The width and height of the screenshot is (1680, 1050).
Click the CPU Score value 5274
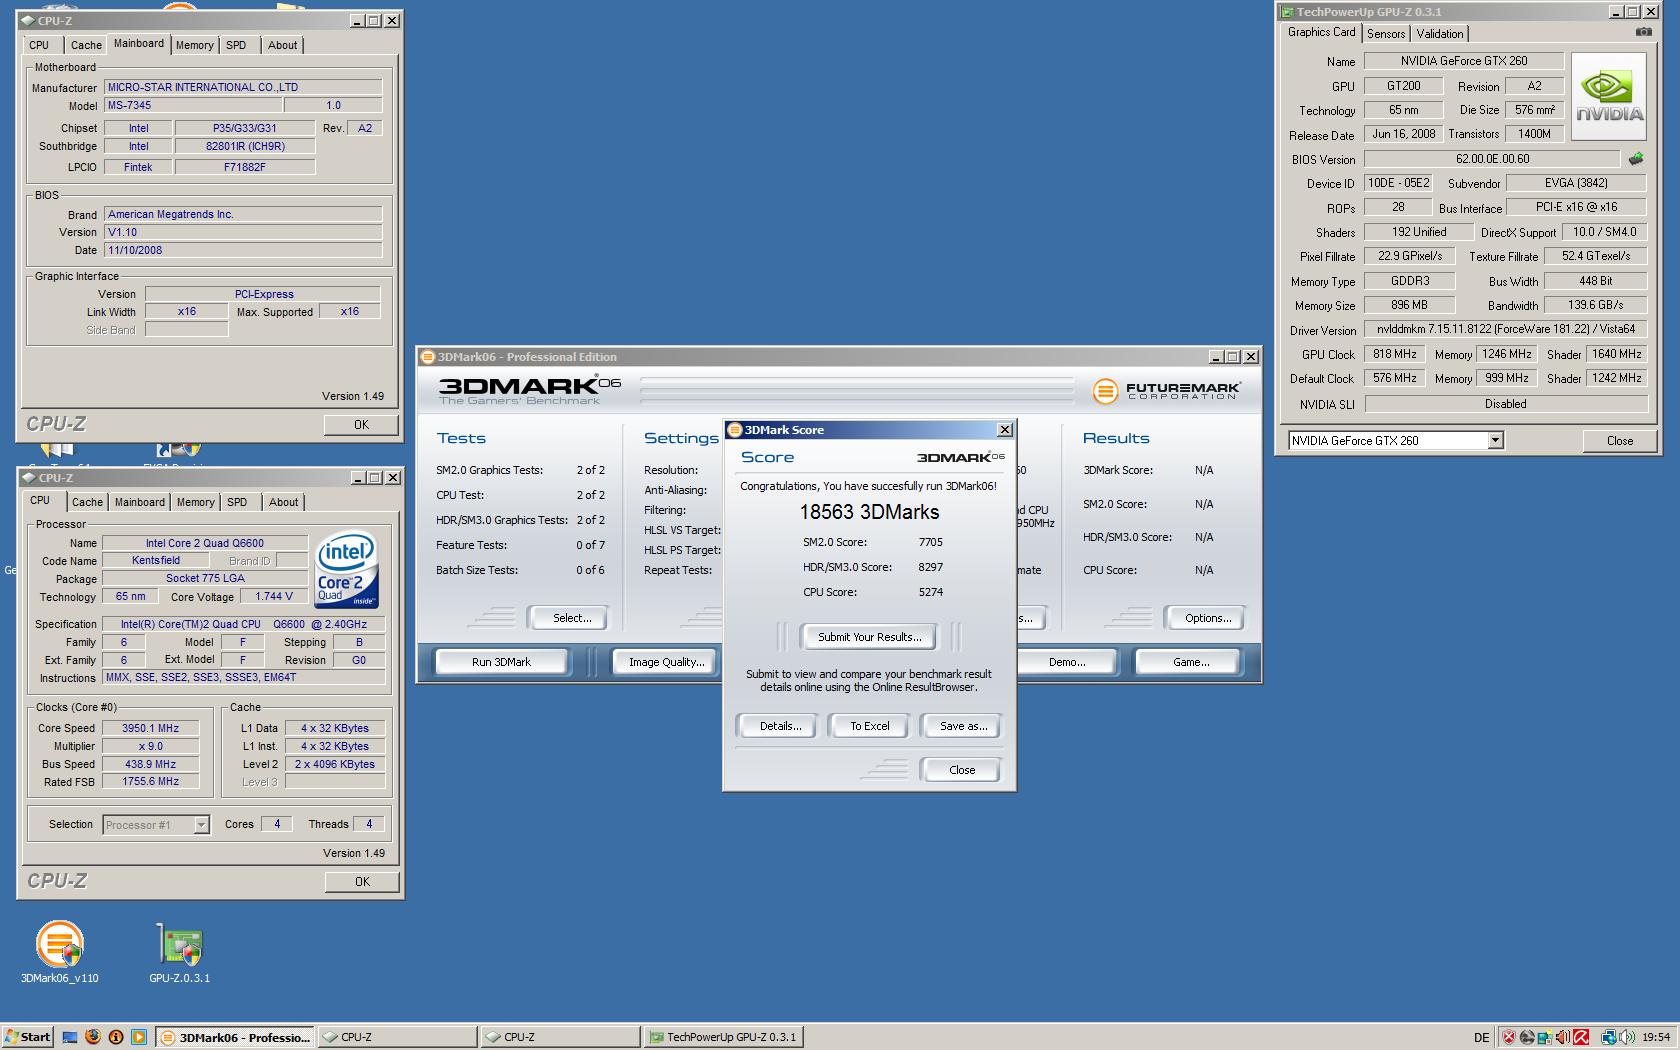point(930,592)
